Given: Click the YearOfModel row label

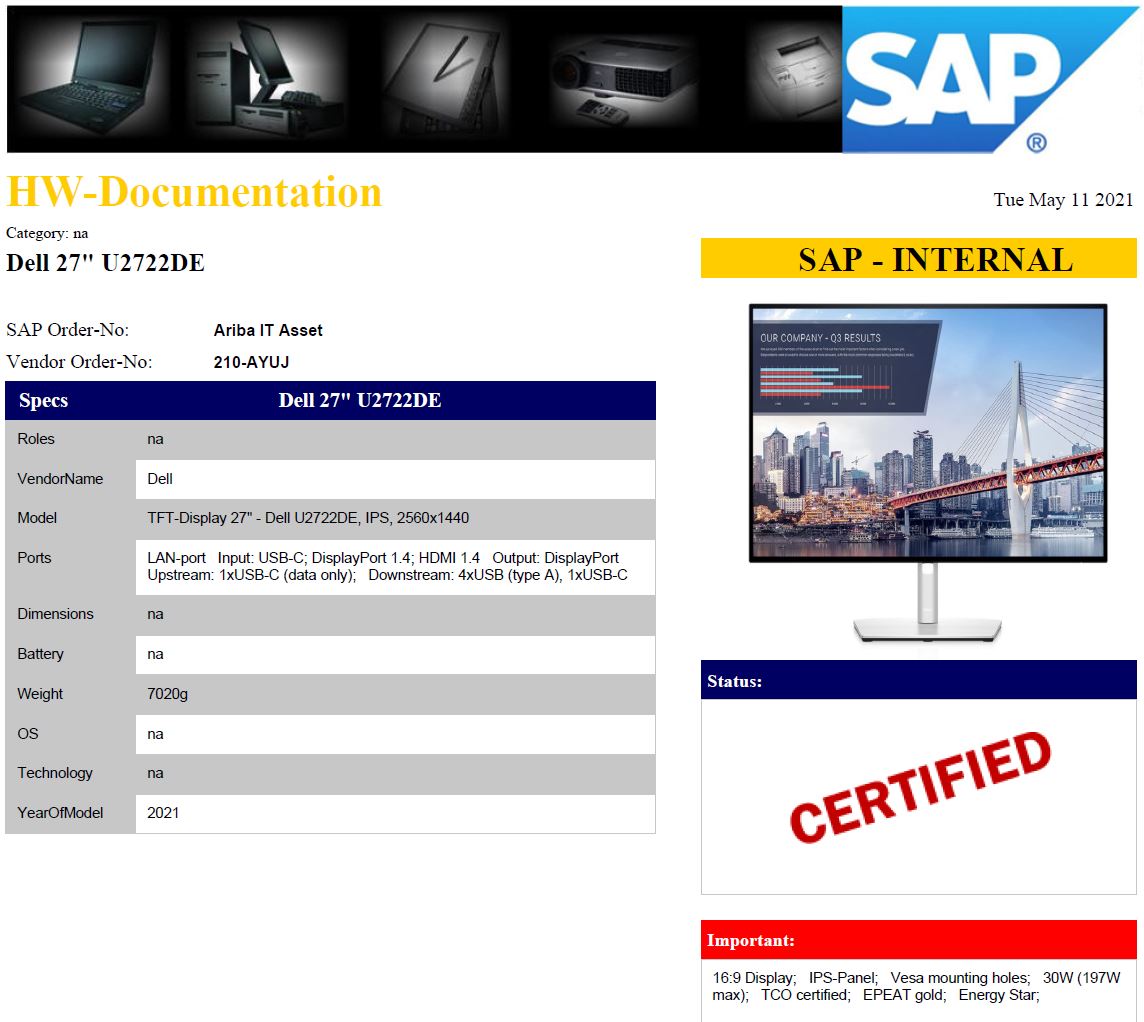Looking at the screenshot, I should point(60,813).
